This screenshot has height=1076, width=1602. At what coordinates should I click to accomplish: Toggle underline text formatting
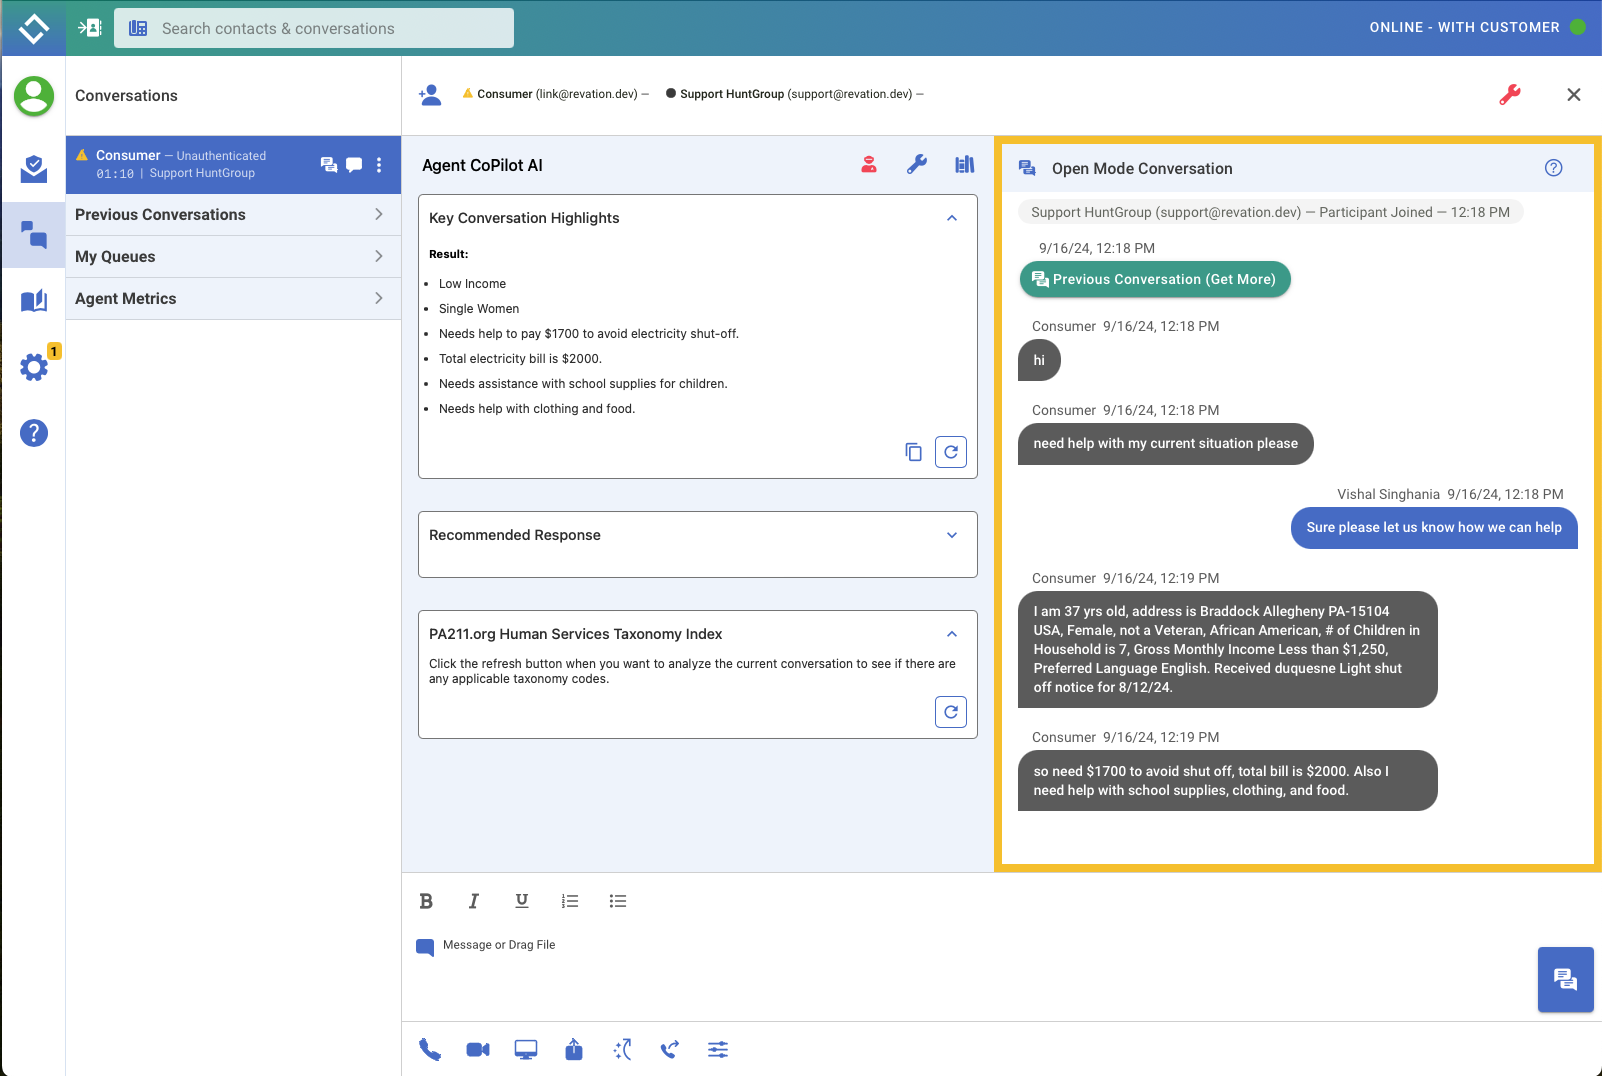[x=522, y=901]
